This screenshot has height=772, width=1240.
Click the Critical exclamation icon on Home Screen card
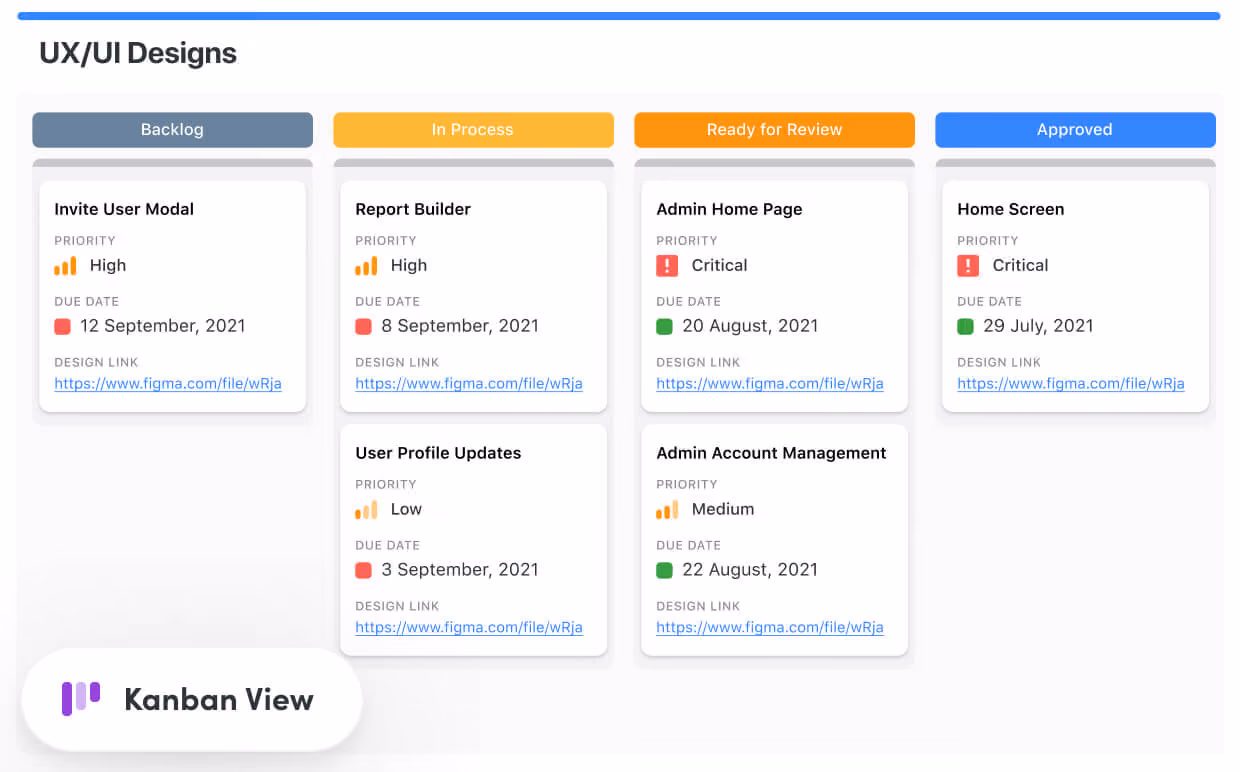(968, 266)
